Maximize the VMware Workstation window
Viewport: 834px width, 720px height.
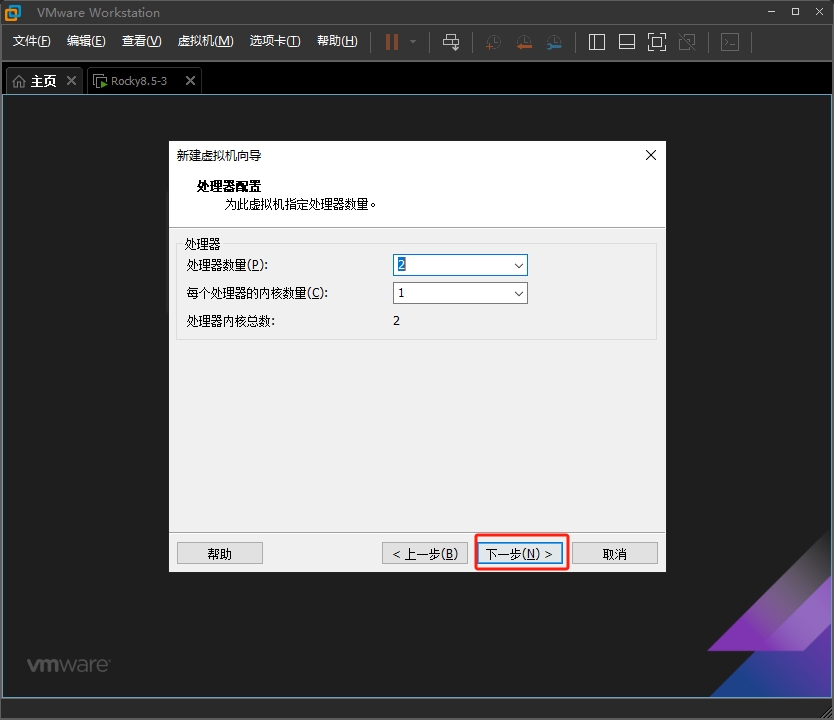[795, 12]
